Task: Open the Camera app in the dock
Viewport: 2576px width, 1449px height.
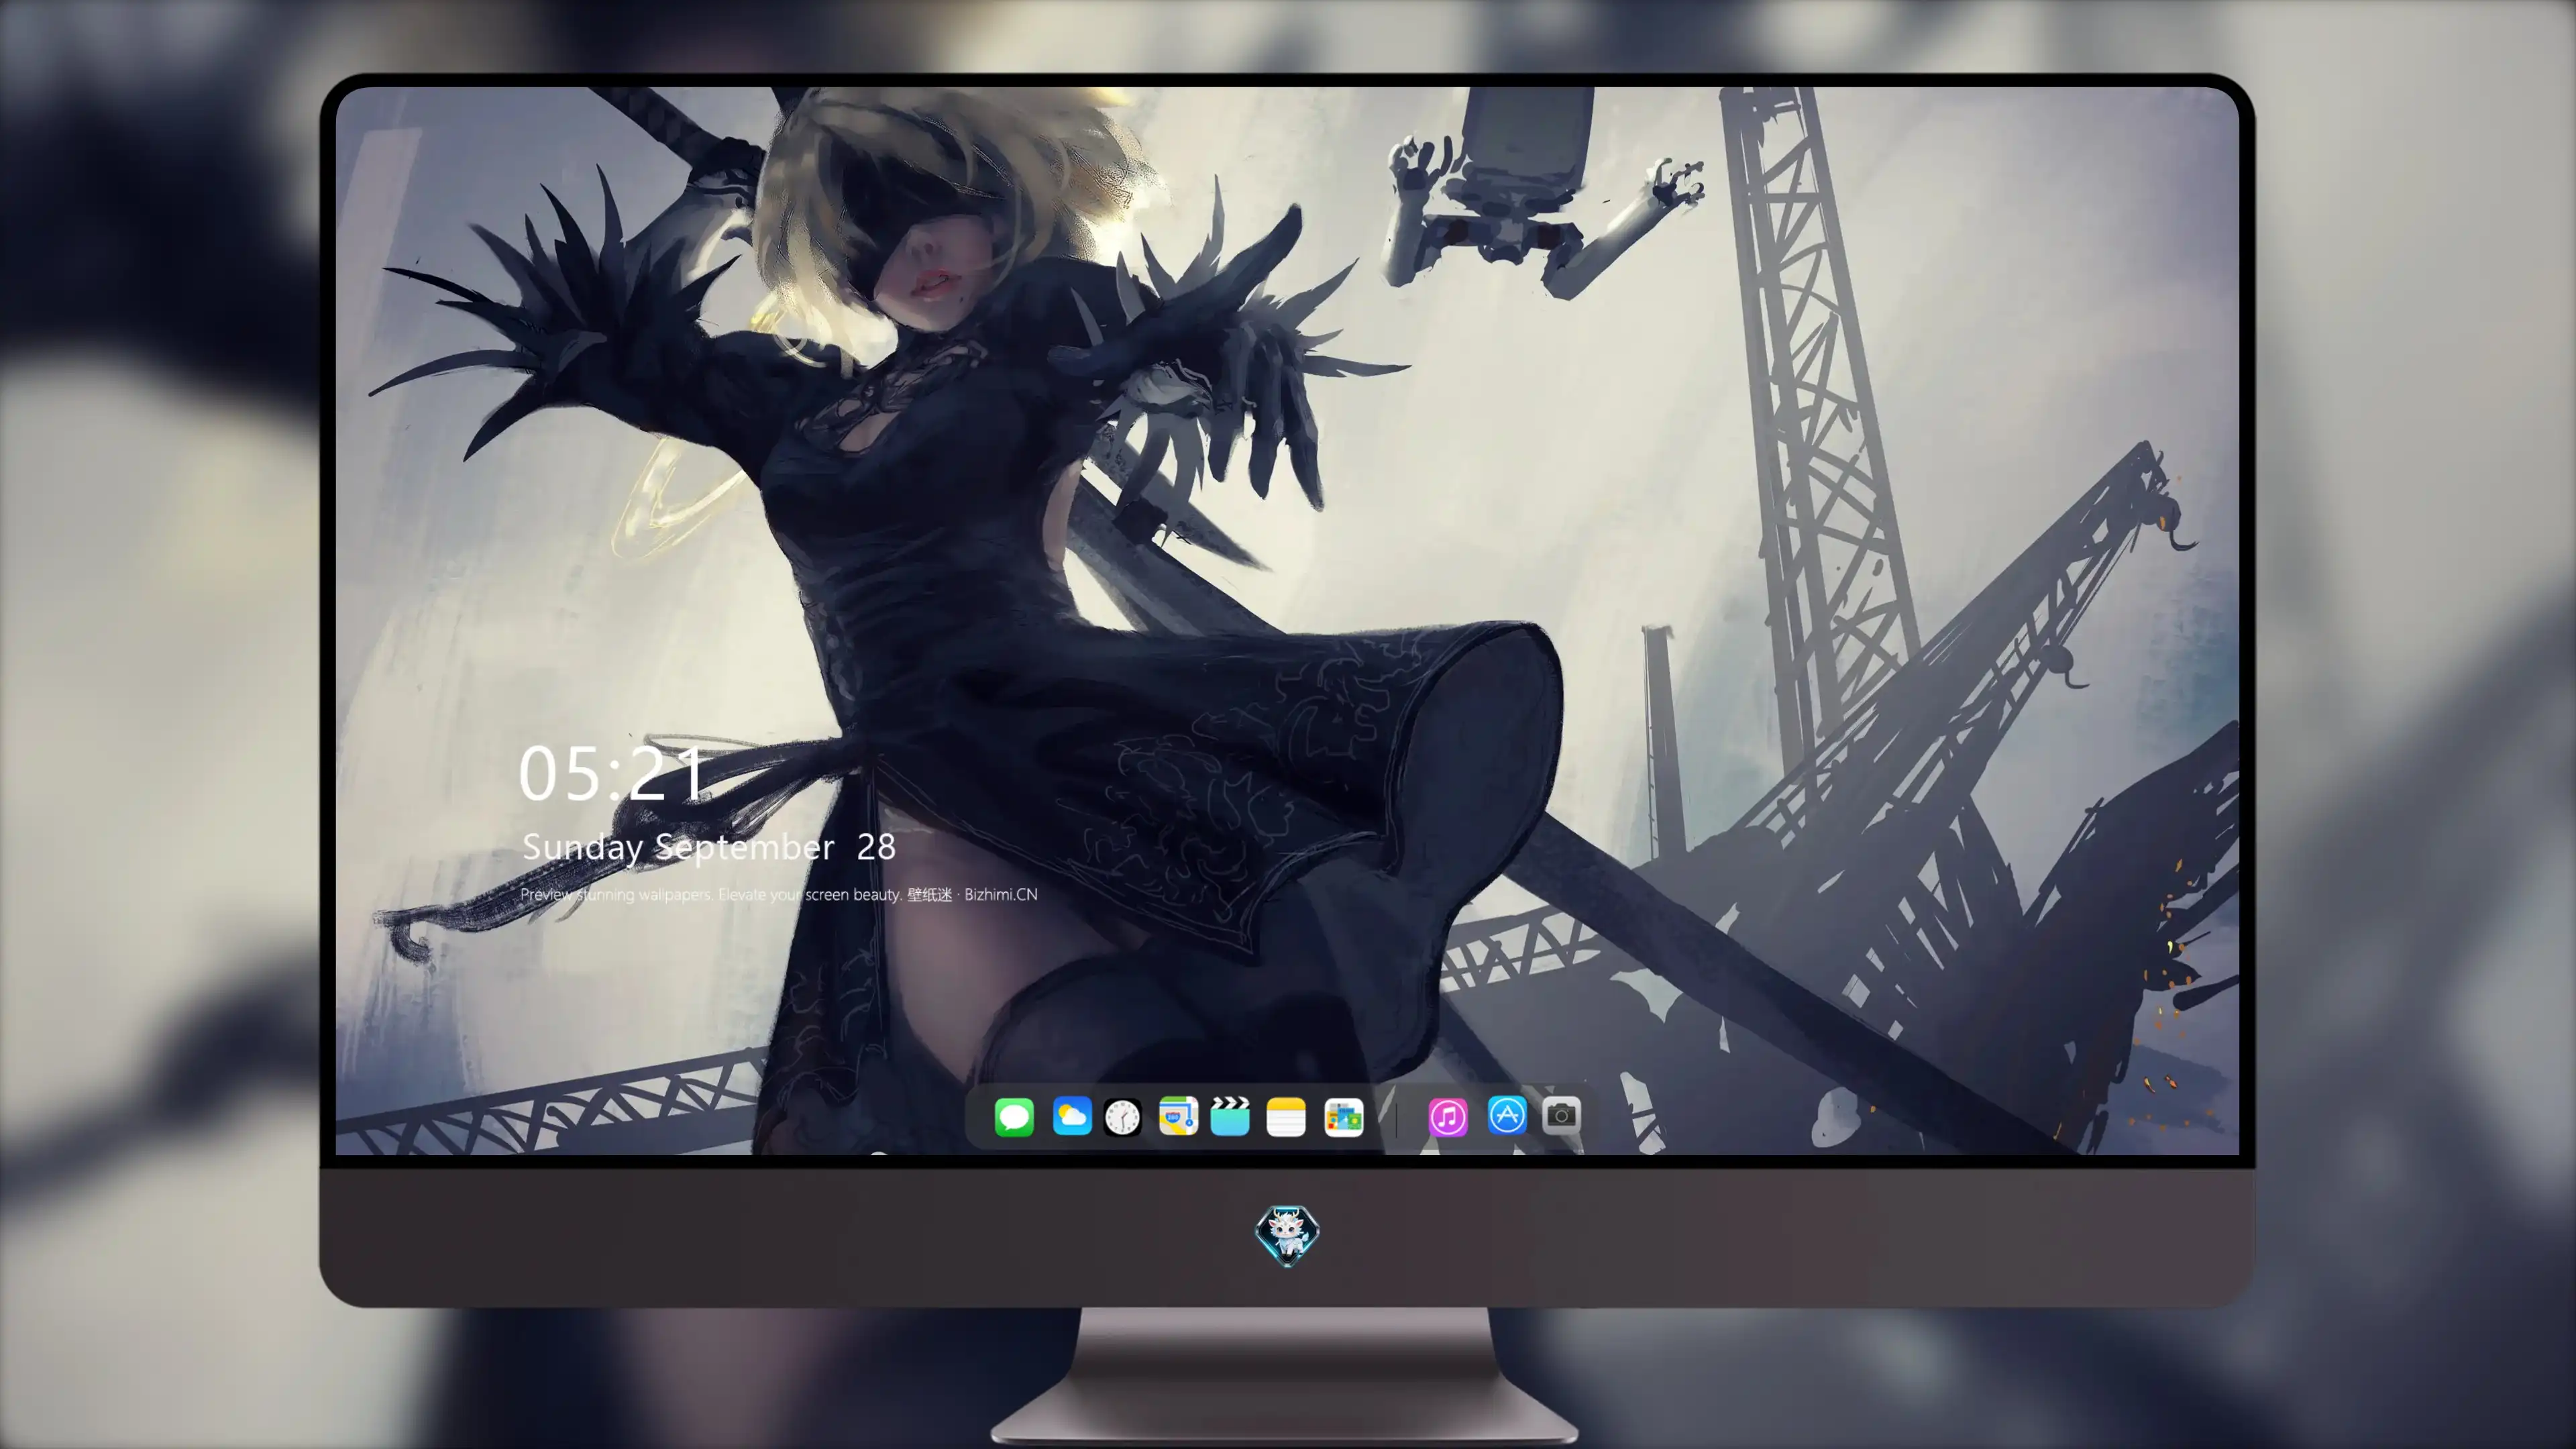Action: click(1561, 1115)
